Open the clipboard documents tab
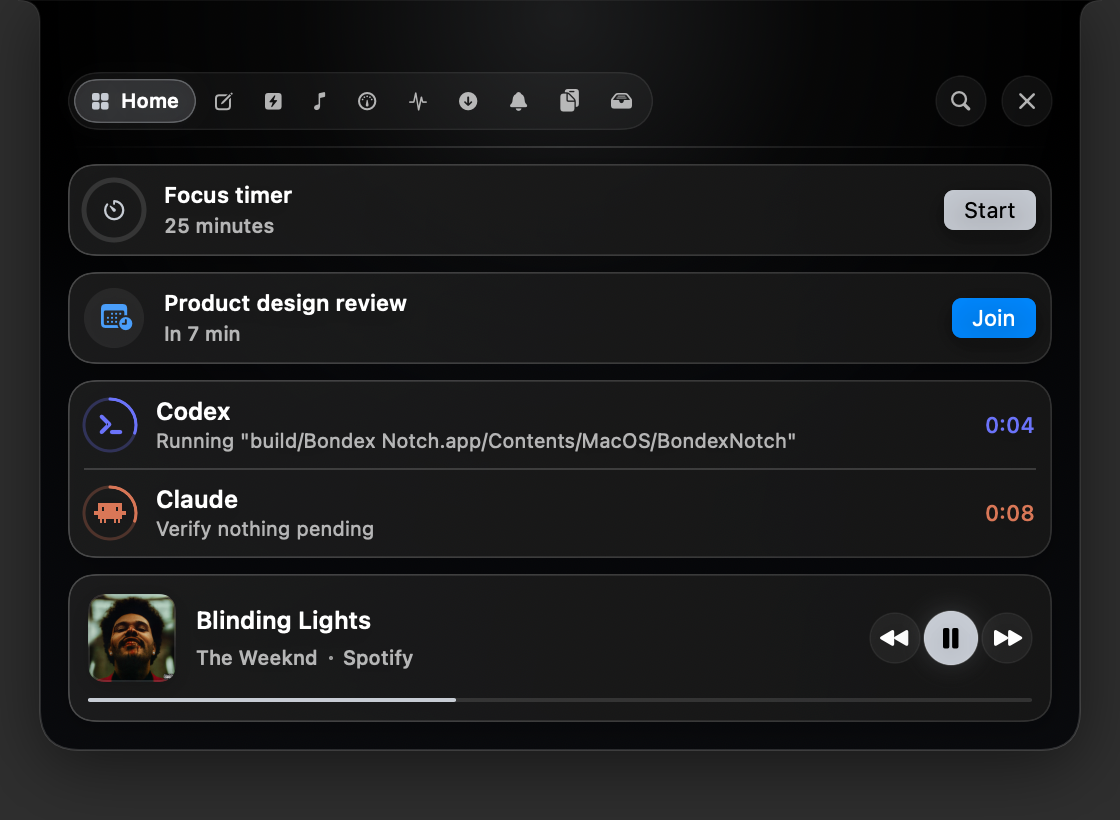 coord(569,101)
